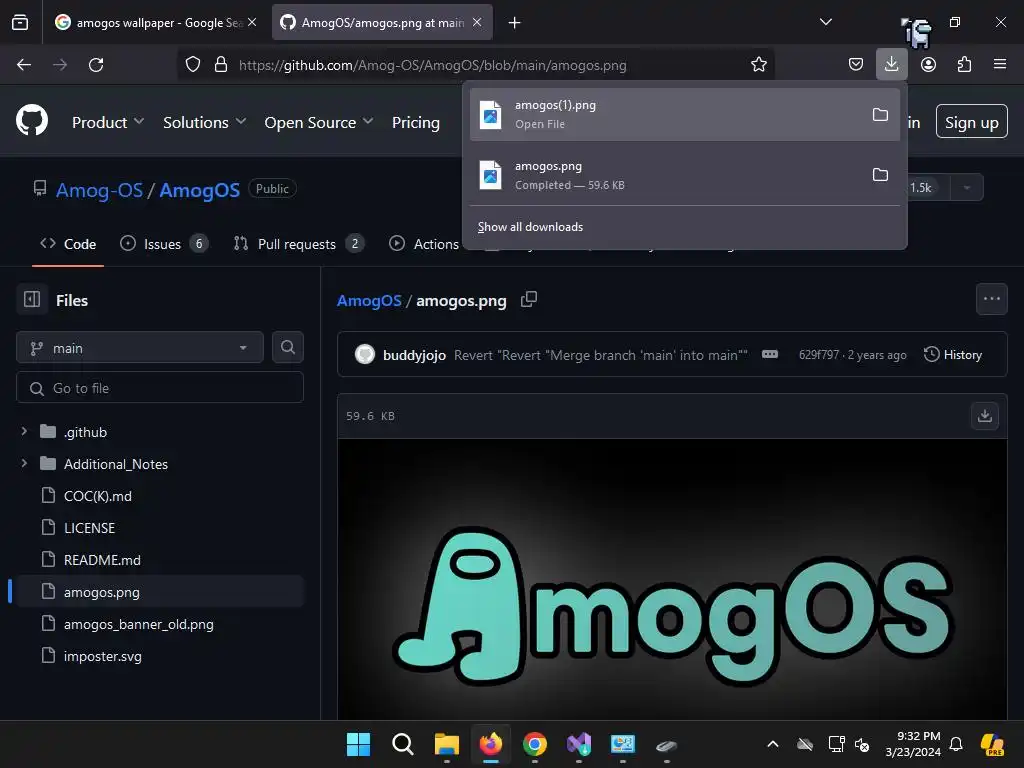The width and height of the screenshot is (1024, 768).
Task: Open more file actions menu
Action: tap(991, 299)
